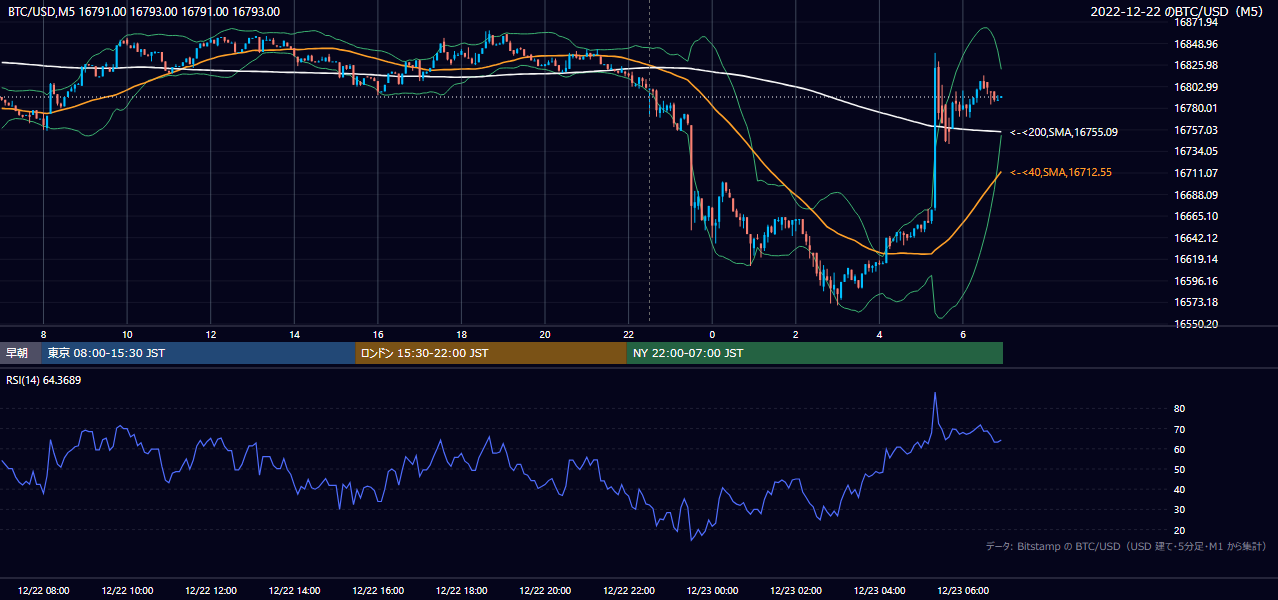Screen dimensions: 1278x600
Task: Click the bottom time label 12/22 18:00
Action: (x=462, y=591)
